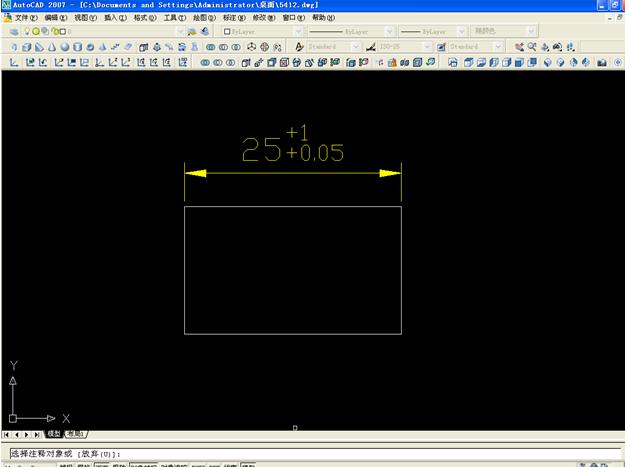Screen dimensions: 625x467
Task: Select the Pyramid solid tool
Action: (102, 47)
